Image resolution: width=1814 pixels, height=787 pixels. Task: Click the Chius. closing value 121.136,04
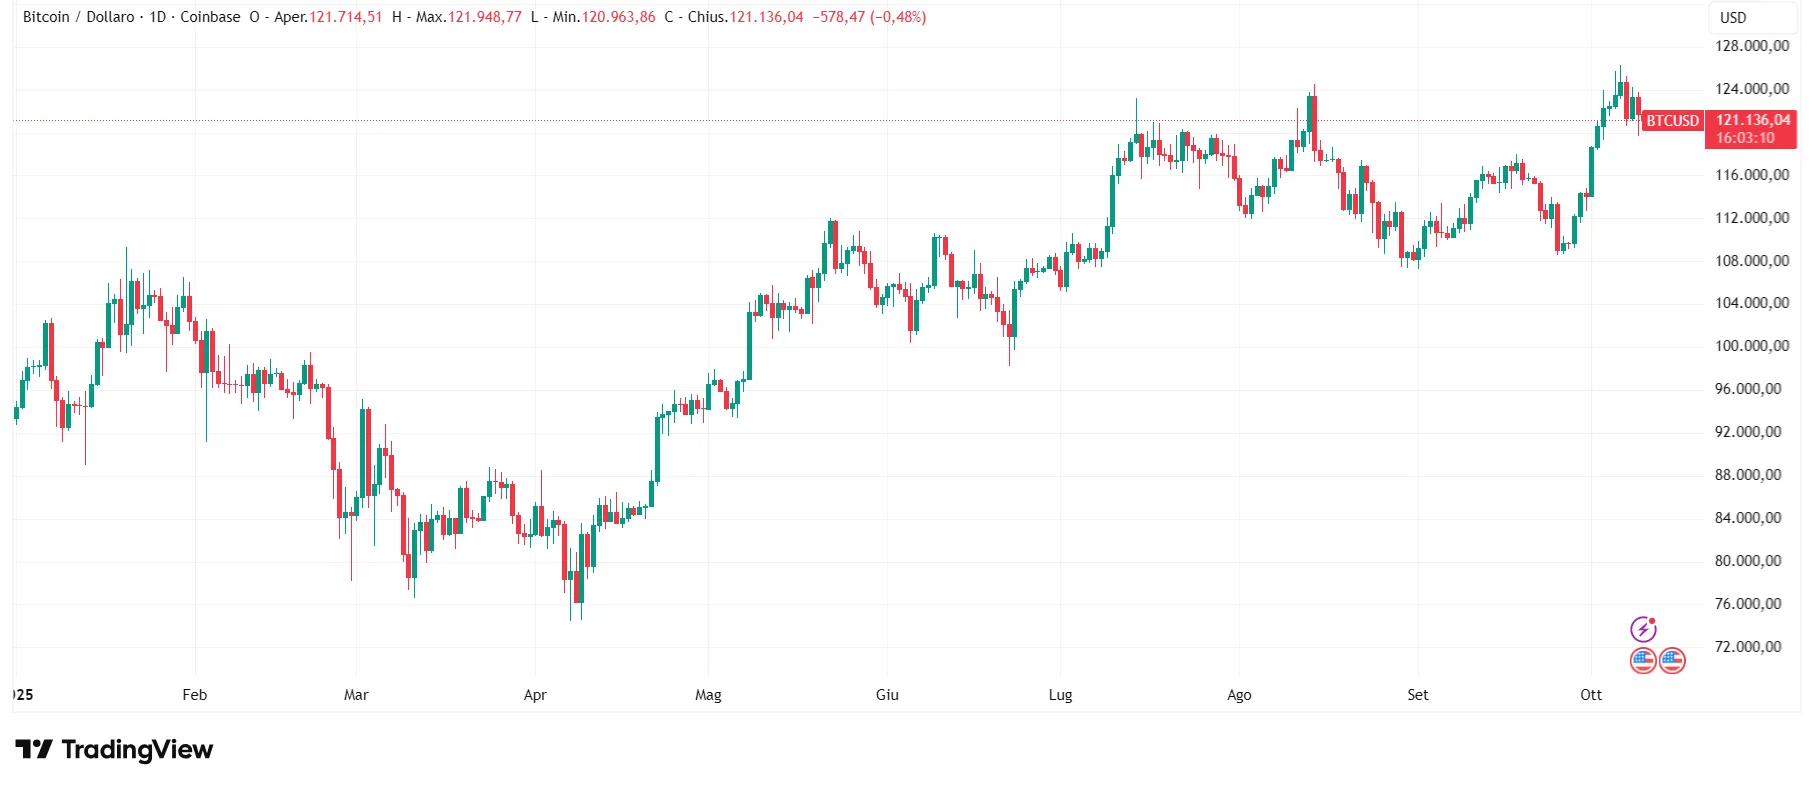click(766, 17)
